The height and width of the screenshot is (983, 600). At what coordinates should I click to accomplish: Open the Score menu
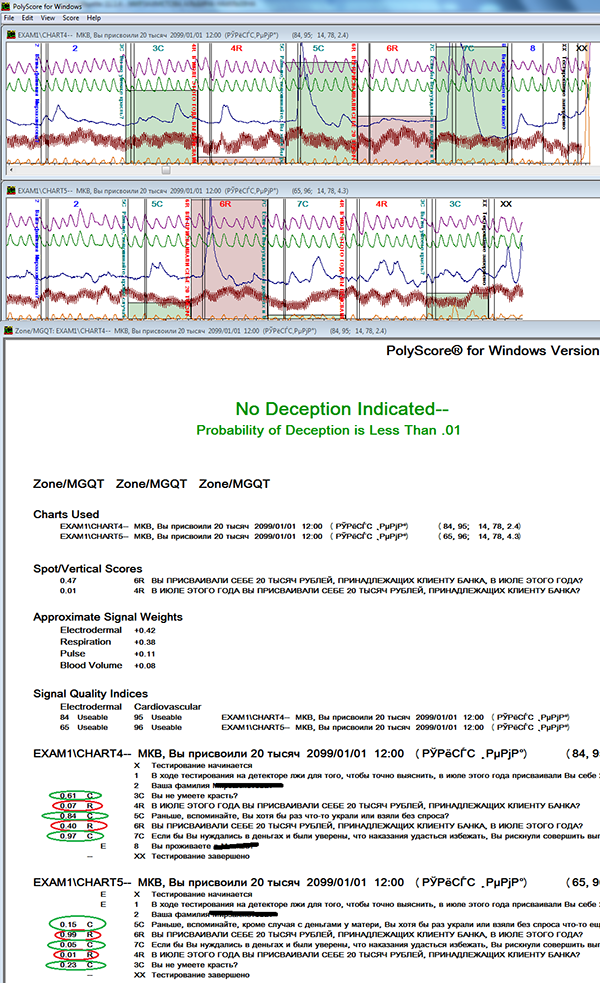[x=71, y=18]
